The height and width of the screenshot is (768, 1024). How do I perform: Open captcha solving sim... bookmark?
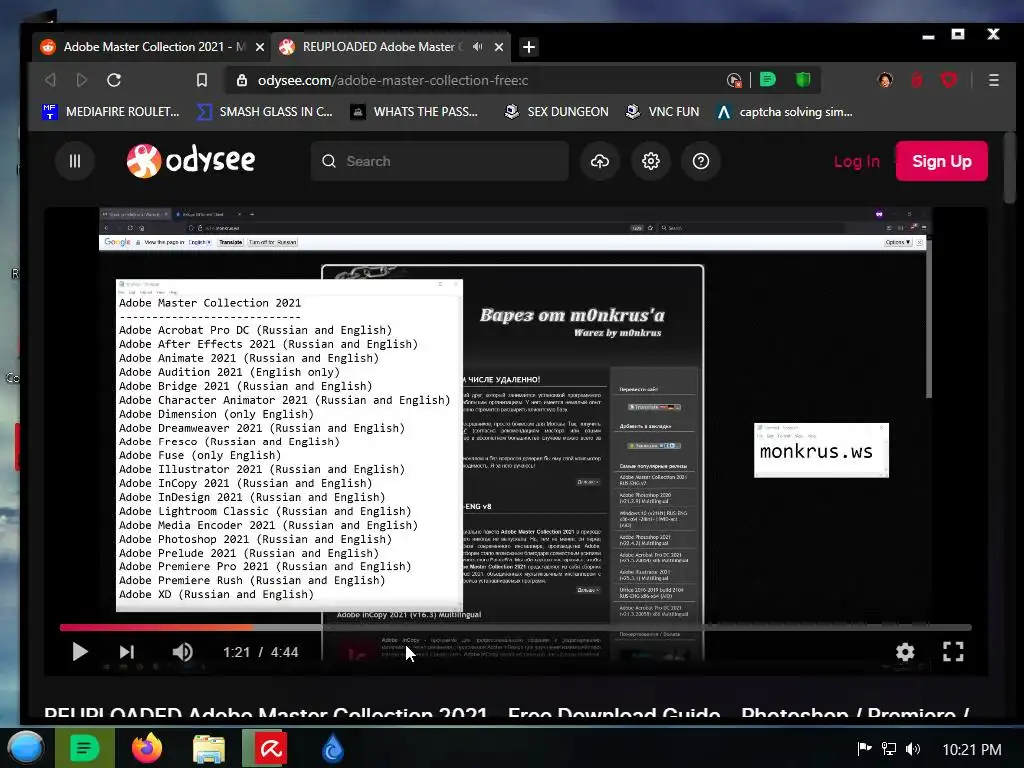[x=784, y=112]
